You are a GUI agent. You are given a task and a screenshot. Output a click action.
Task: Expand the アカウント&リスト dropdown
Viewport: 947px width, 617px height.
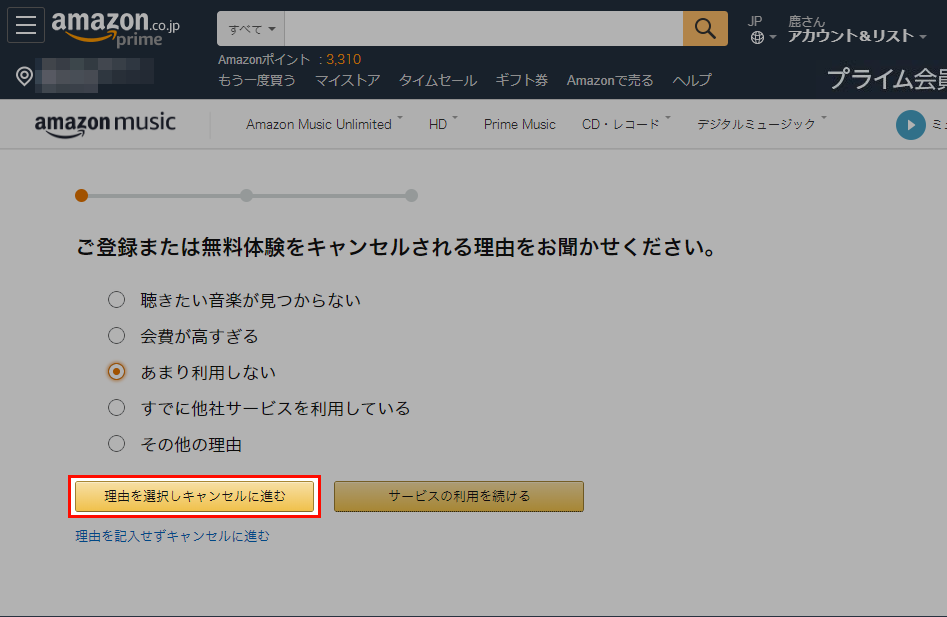click(856, 36)
